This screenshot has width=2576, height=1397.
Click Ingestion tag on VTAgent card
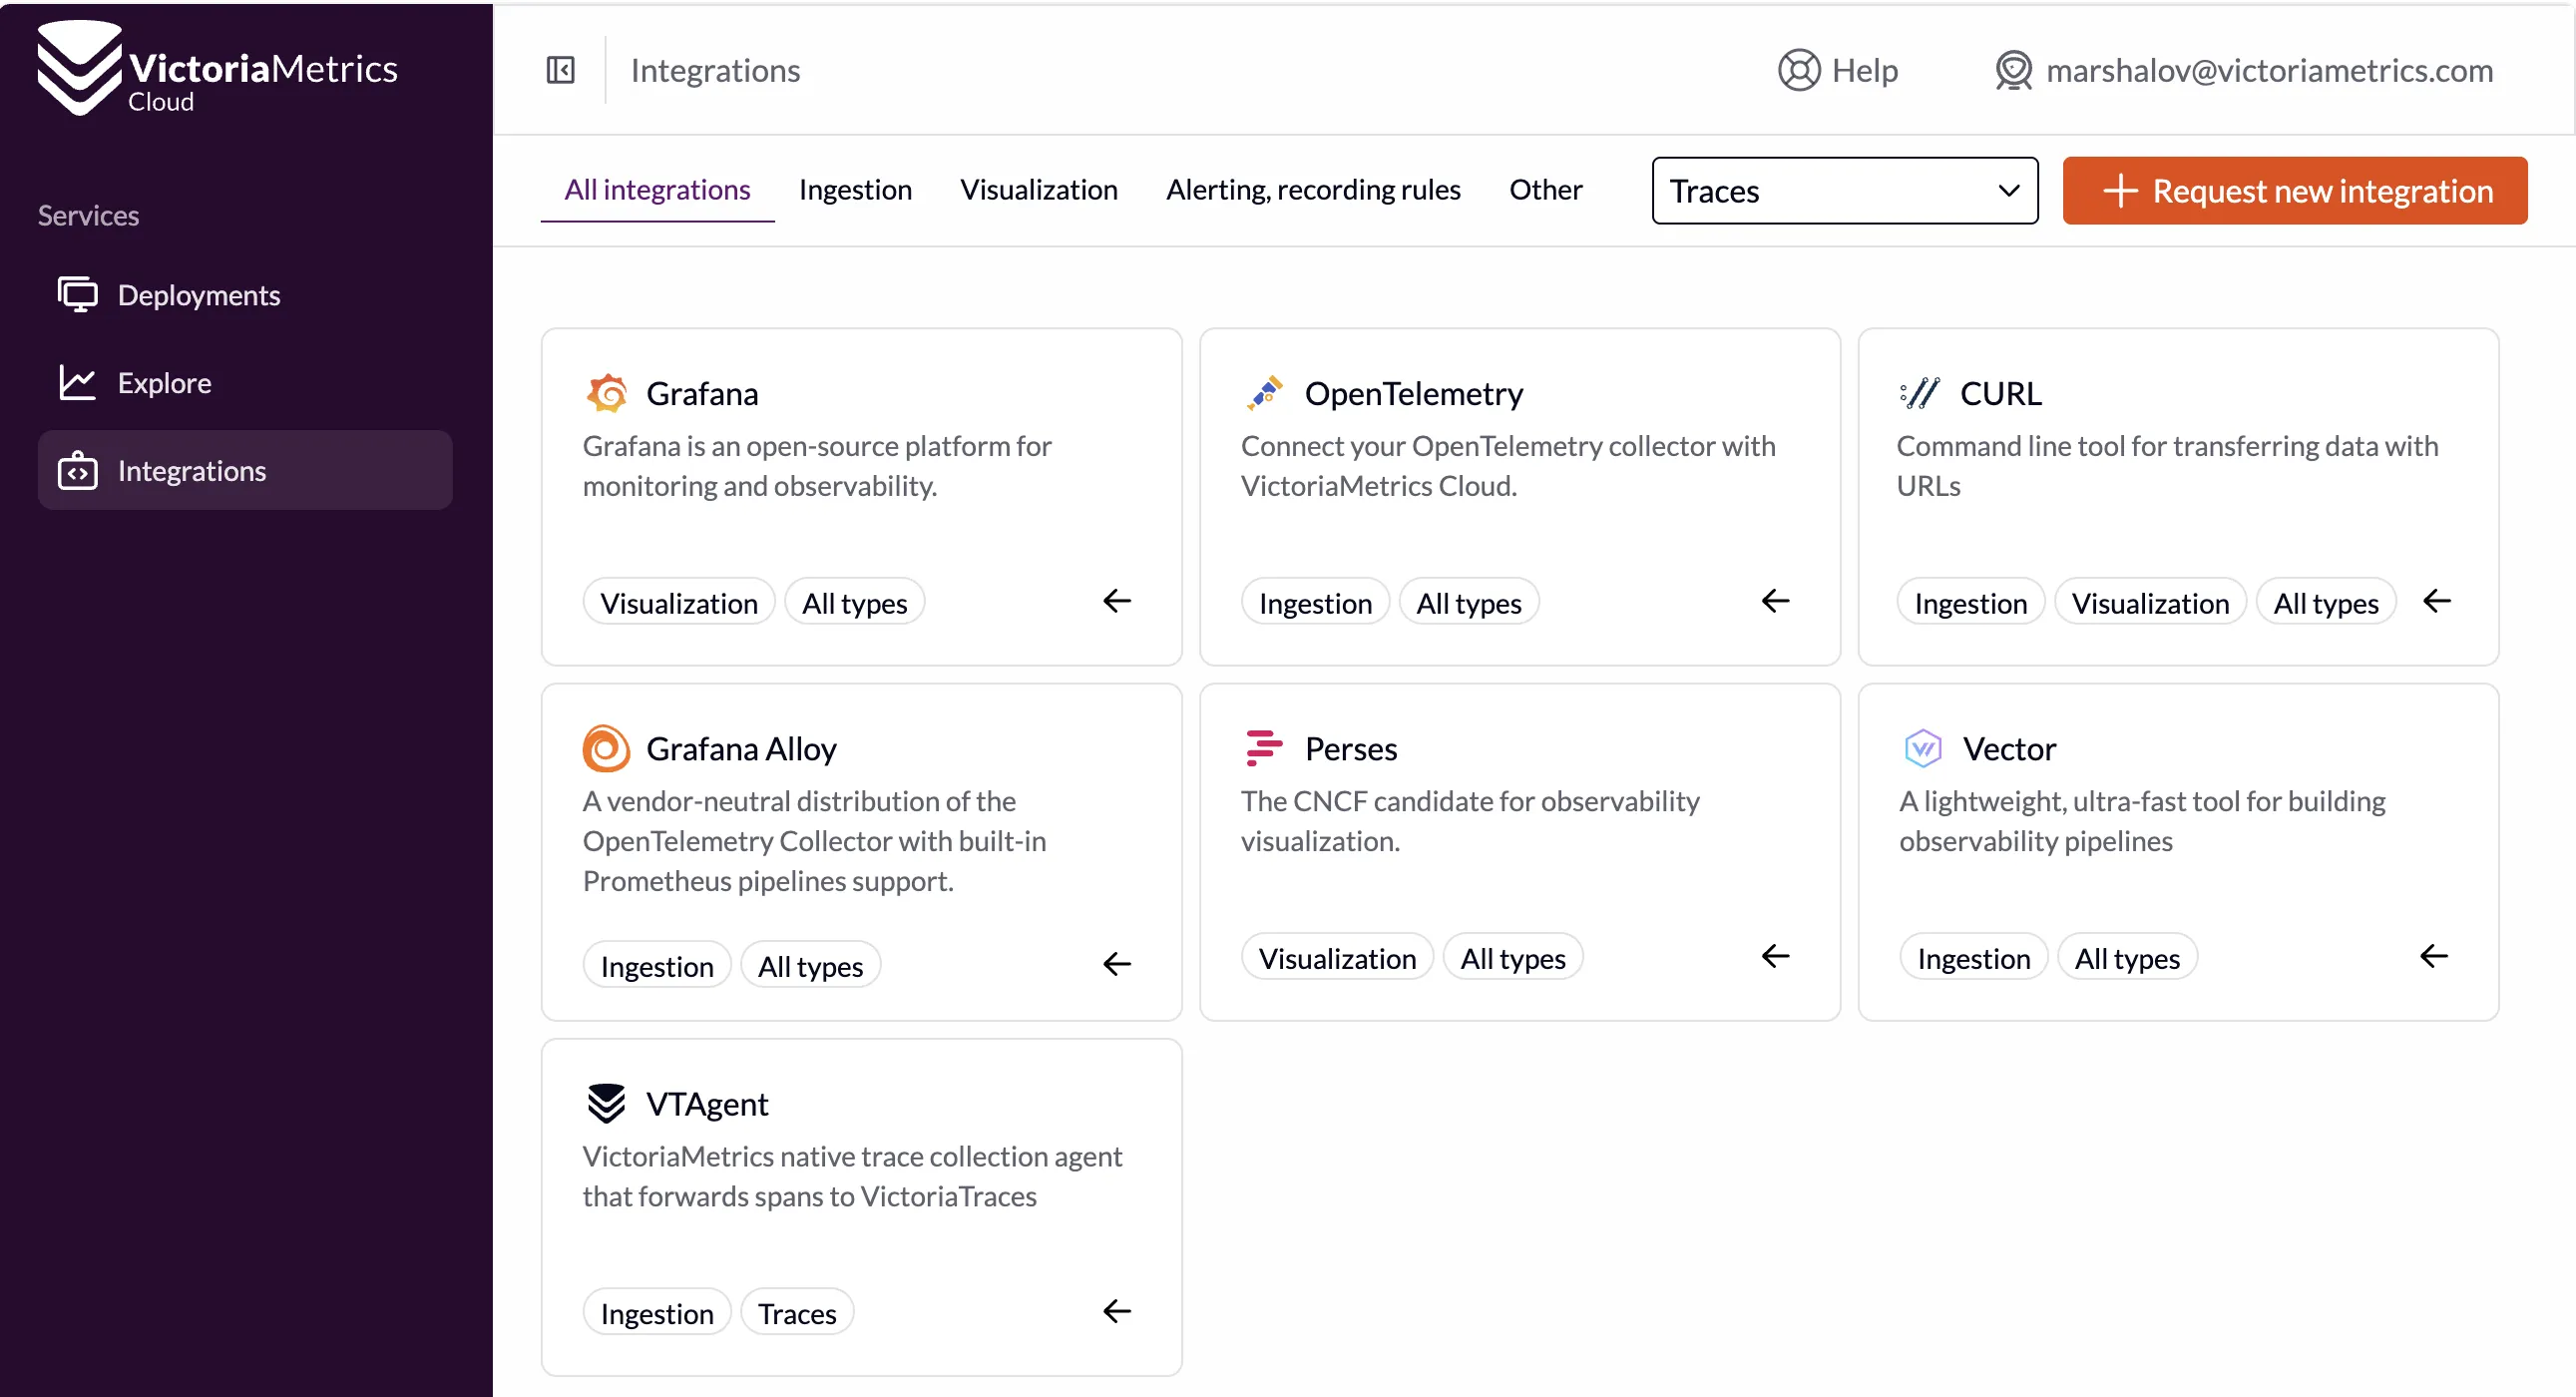[656, 1312]
